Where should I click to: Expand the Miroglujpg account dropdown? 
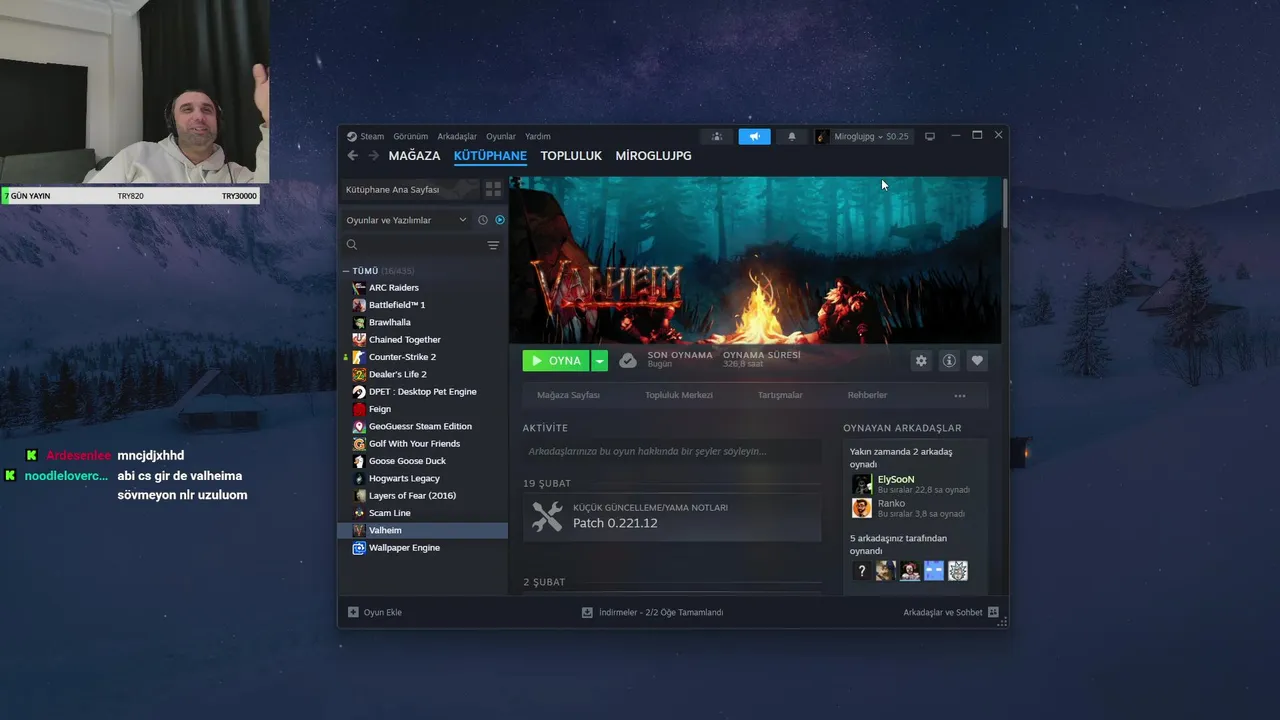click(863, 136)
